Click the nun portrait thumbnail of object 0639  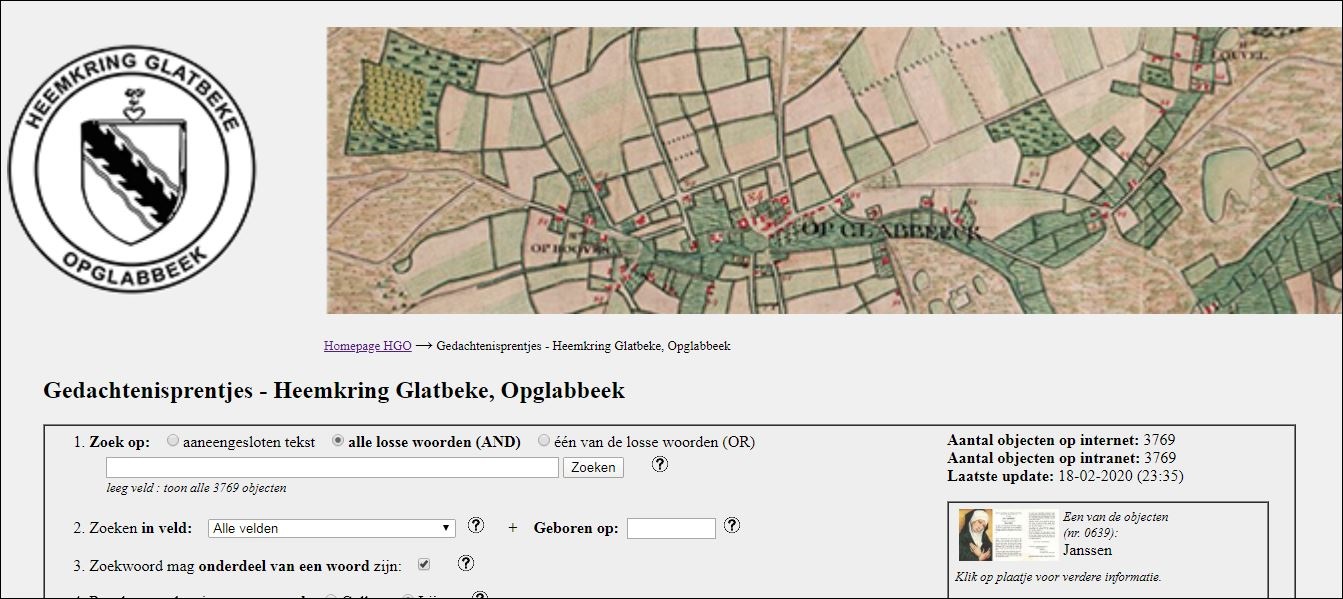pos(975,535)
